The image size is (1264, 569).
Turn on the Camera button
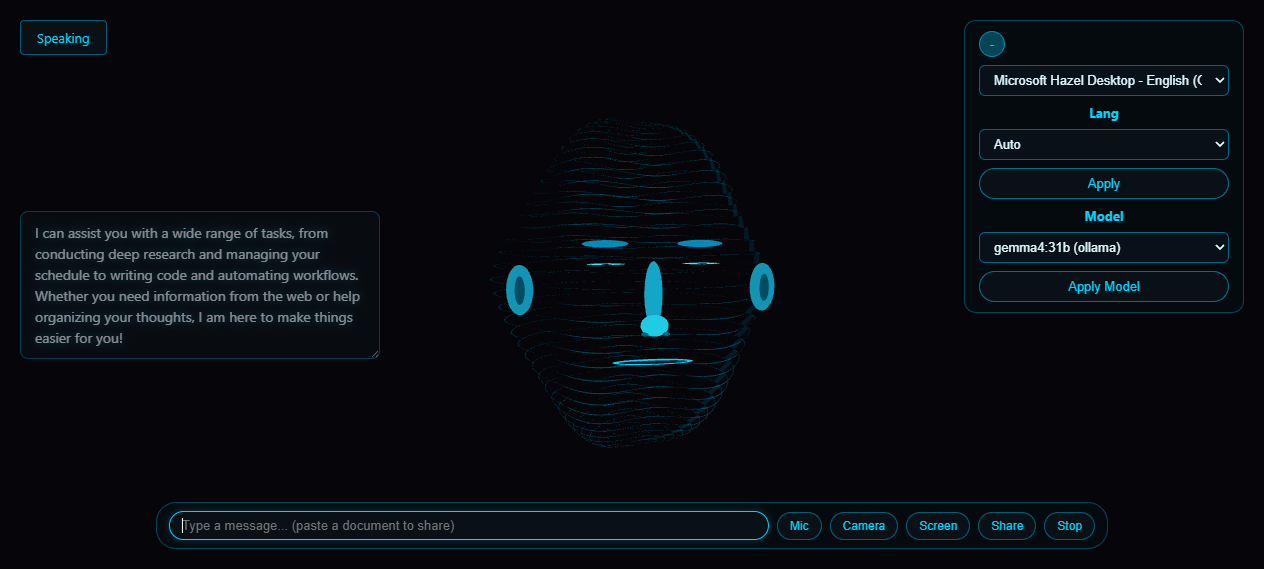[x=863, y=525]
